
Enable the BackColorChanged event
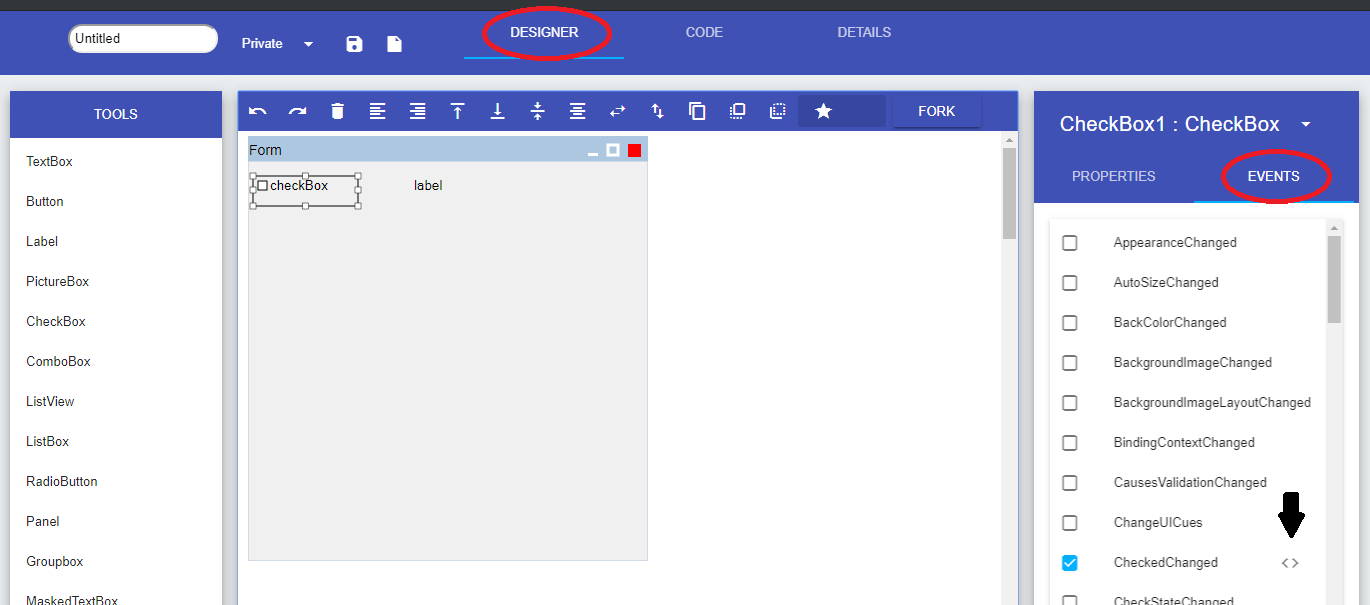pos(1069,323)
